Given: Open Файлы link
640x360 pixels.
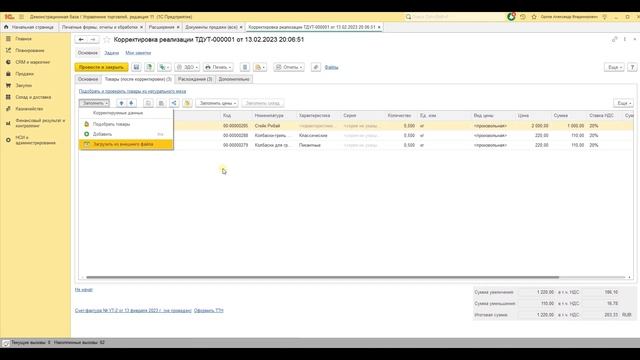Looking at the screenshot, I should click(331, 67).
